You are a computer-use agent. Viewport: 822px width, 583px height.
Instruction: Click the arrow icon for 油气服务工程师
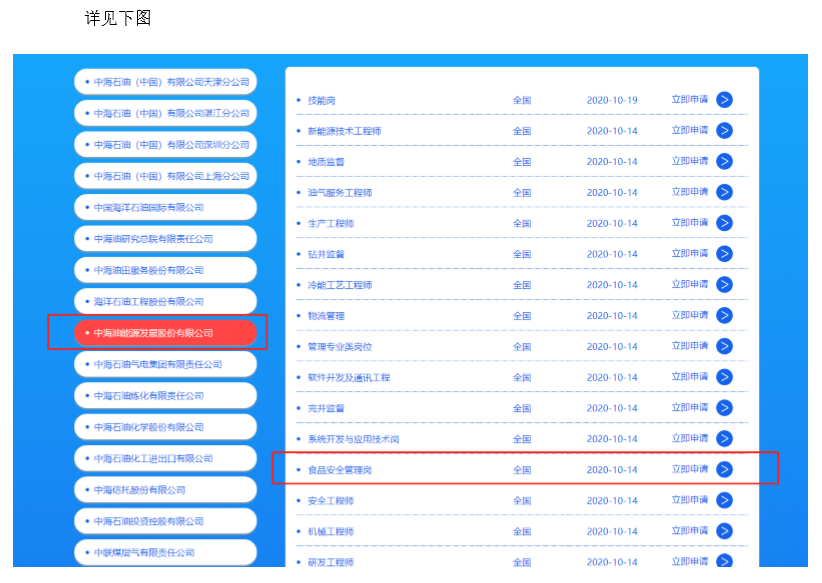coord(724,192)
